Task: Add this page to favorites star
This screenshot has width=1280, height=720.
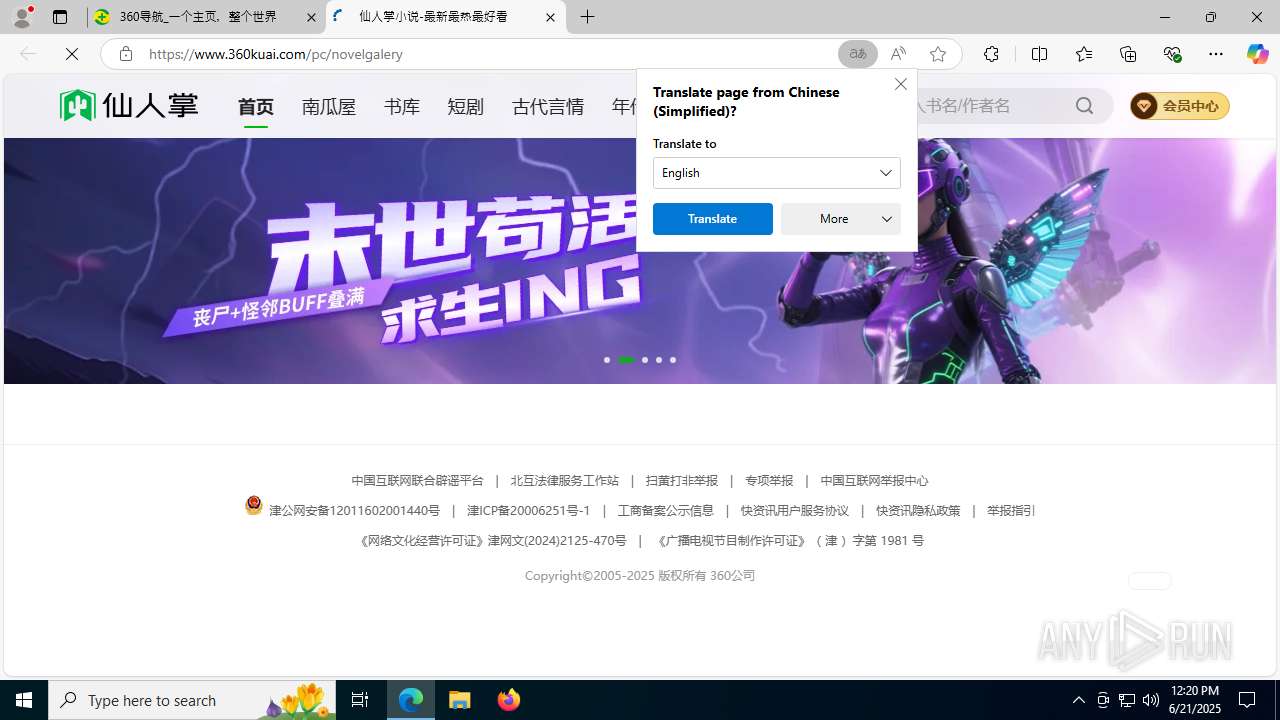Action: (938, 54)
